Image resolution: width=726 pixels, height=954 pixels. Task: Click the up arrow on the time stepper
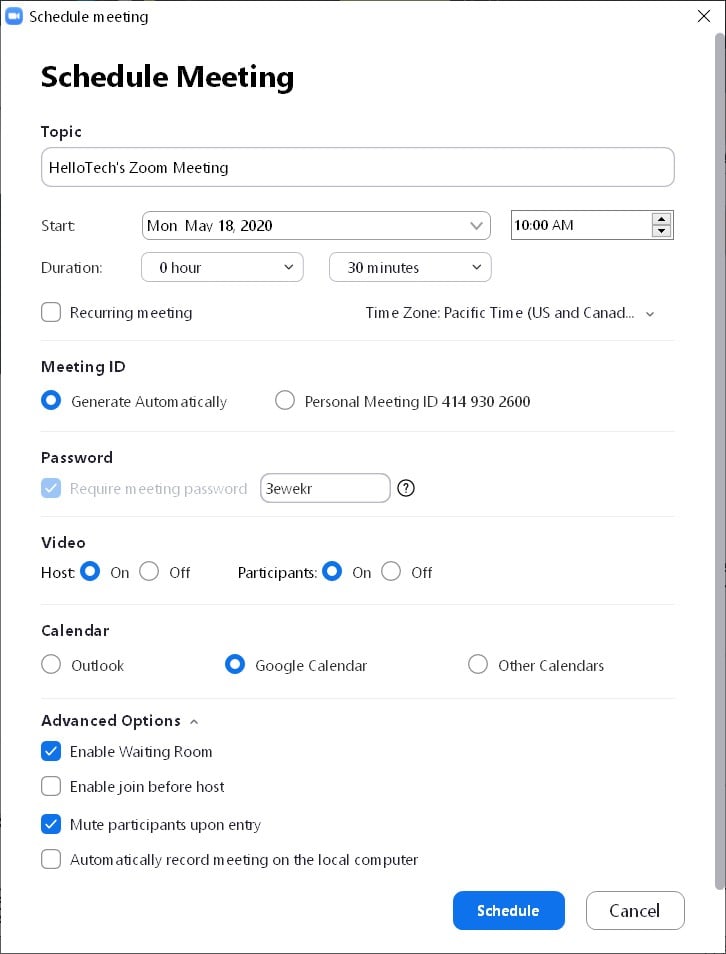point(662,219)
